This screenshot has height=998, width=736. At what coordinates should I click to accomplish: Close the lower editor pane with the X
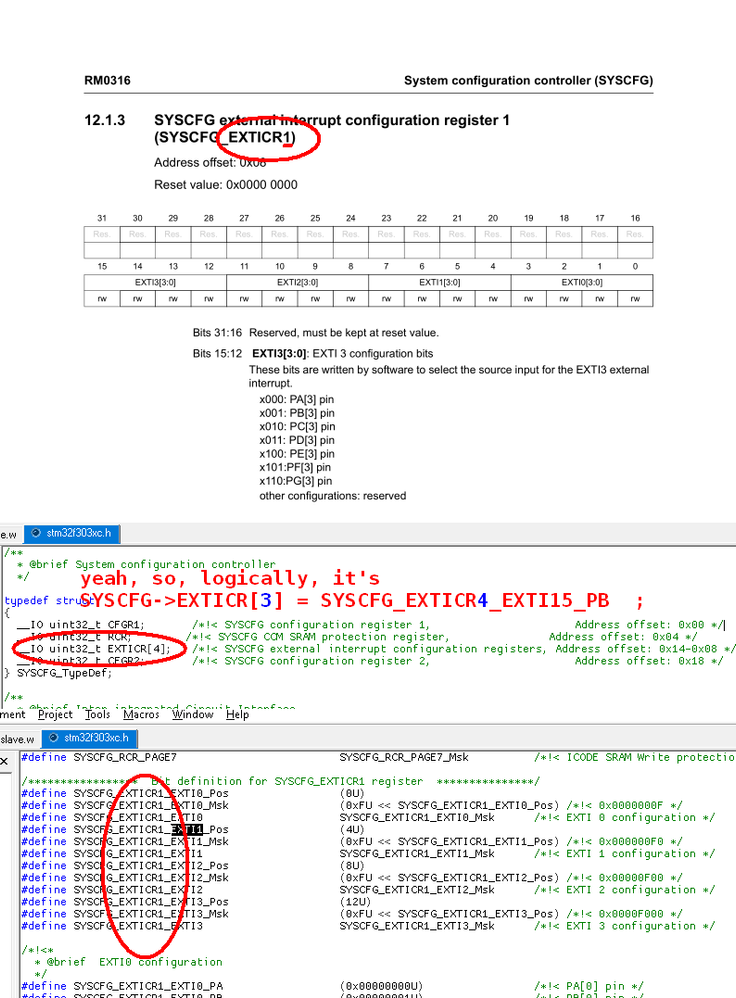[4, 761]
